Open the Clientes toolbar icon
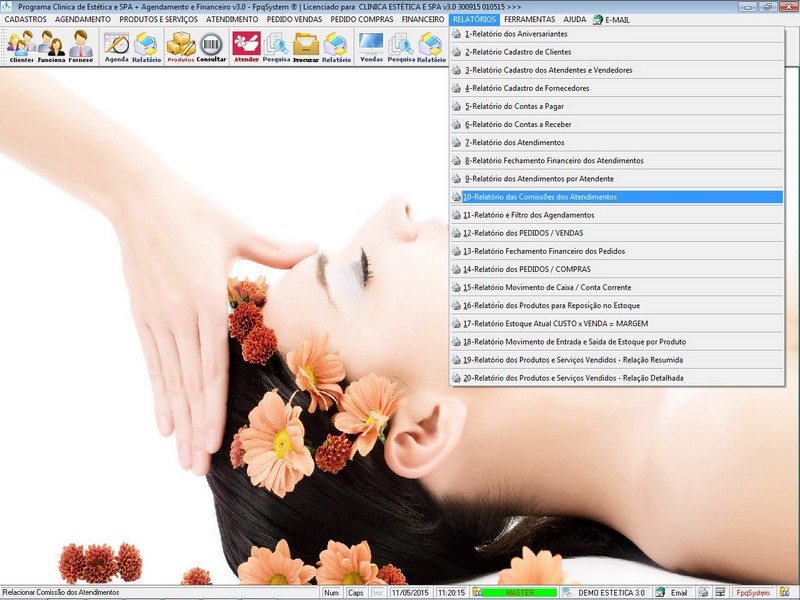 (x=21, y=46)
